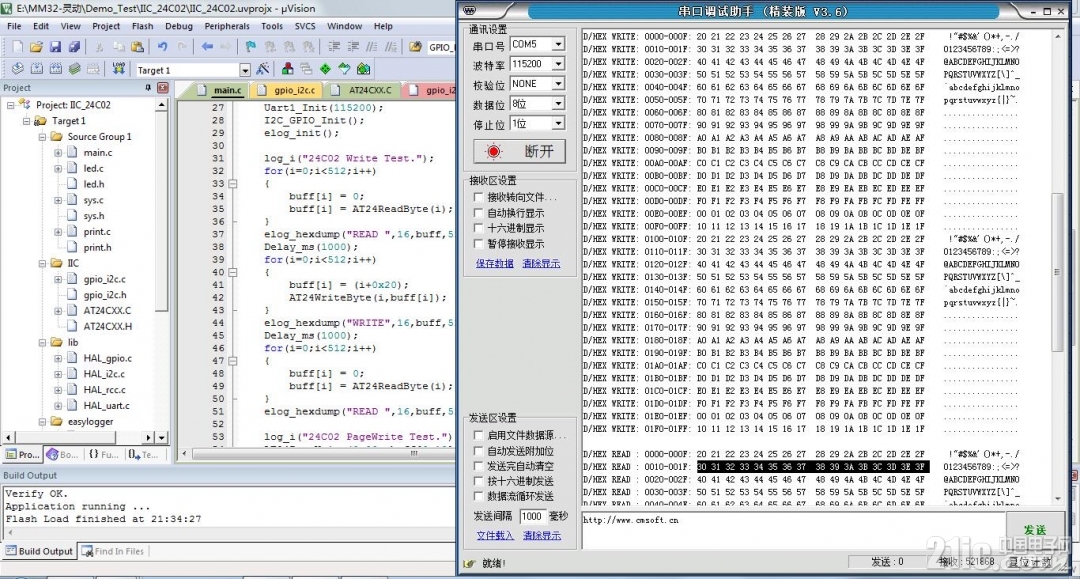Enable 发送完自动清空 checkbox
This screenshot has width=1080, height=579.
[479, 466]
